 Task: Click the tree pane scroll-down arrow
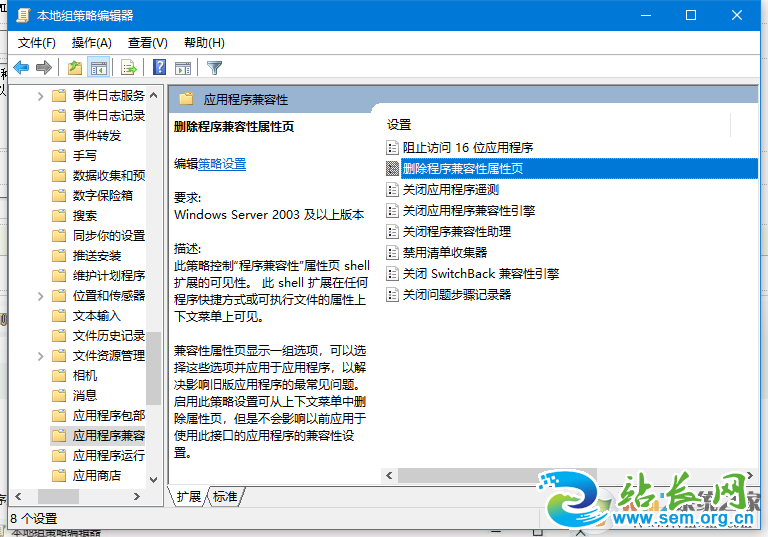pyautogui.click(x=153, y=480)
